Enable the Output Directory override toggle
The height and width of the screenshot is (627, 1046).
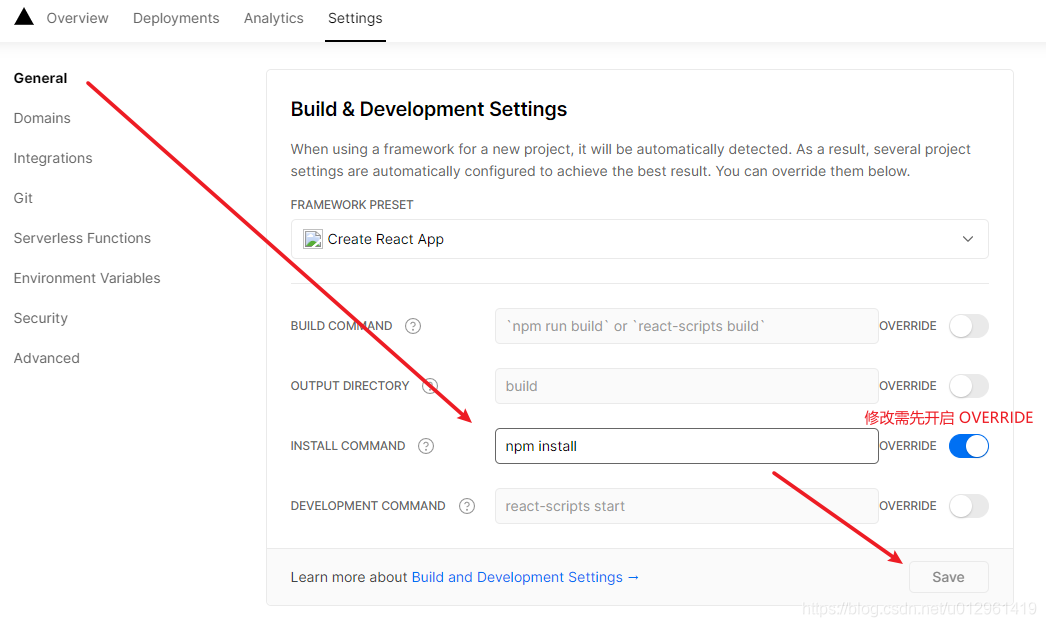(x=969, y=386)
